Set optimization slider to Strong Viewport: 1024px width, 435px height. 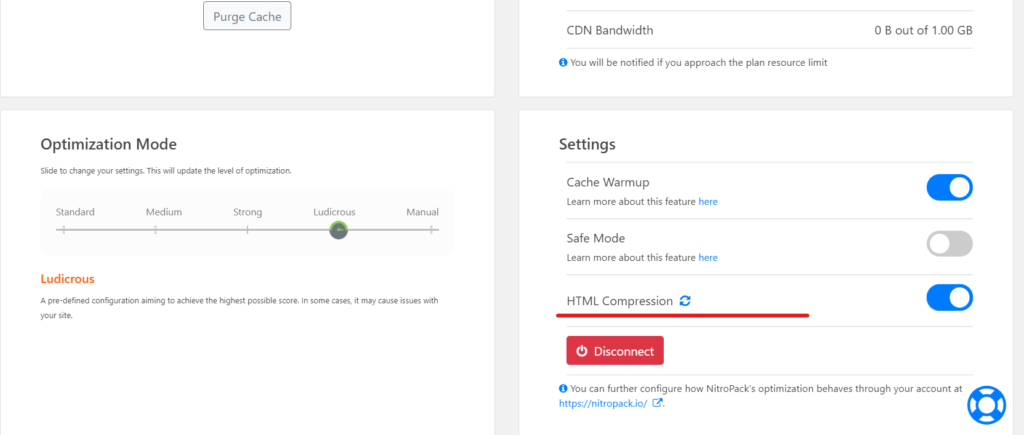click(248, 229)
